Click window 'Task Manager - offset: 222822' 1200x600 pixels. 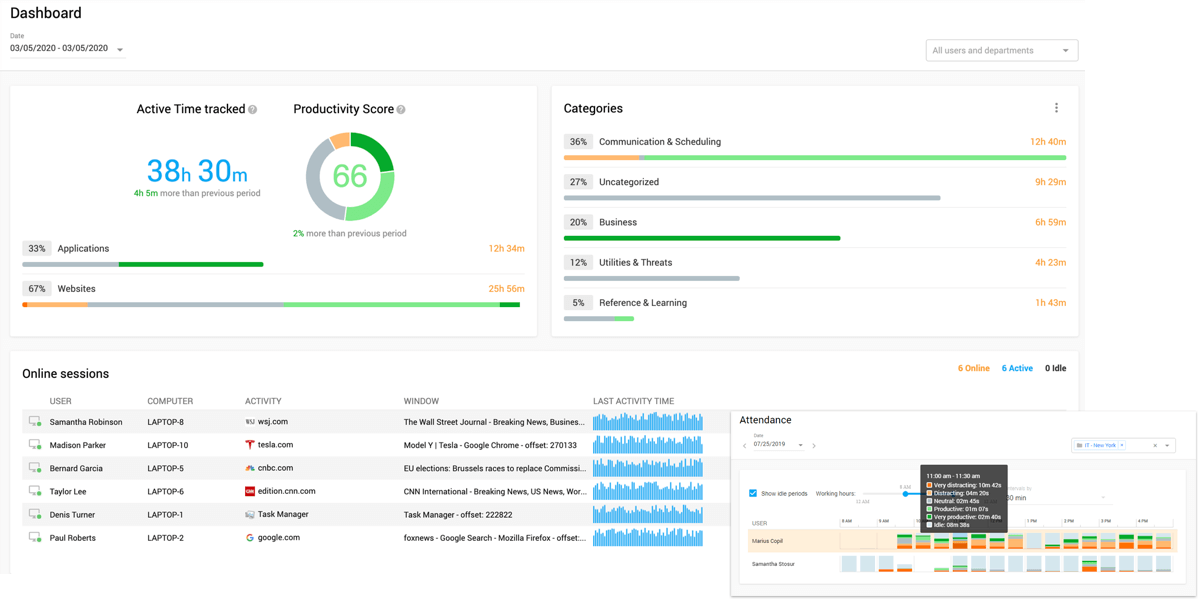point(458,515)
